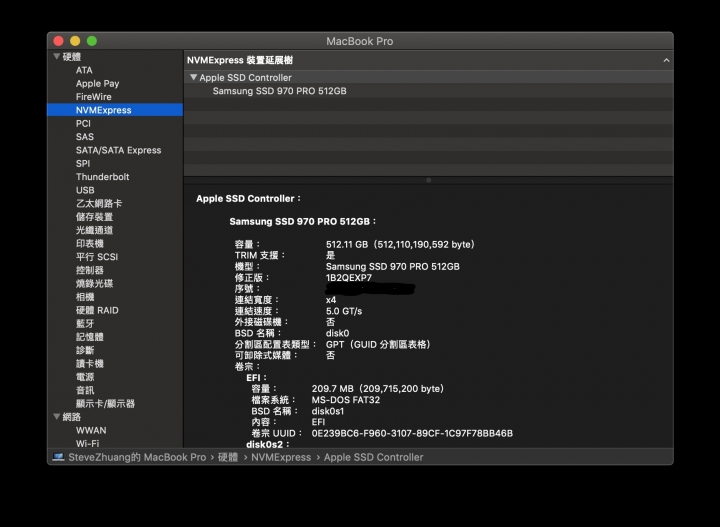Select 電源 power in the sidebar
This screenshot has width=720, height=527.
coord(85,376)
